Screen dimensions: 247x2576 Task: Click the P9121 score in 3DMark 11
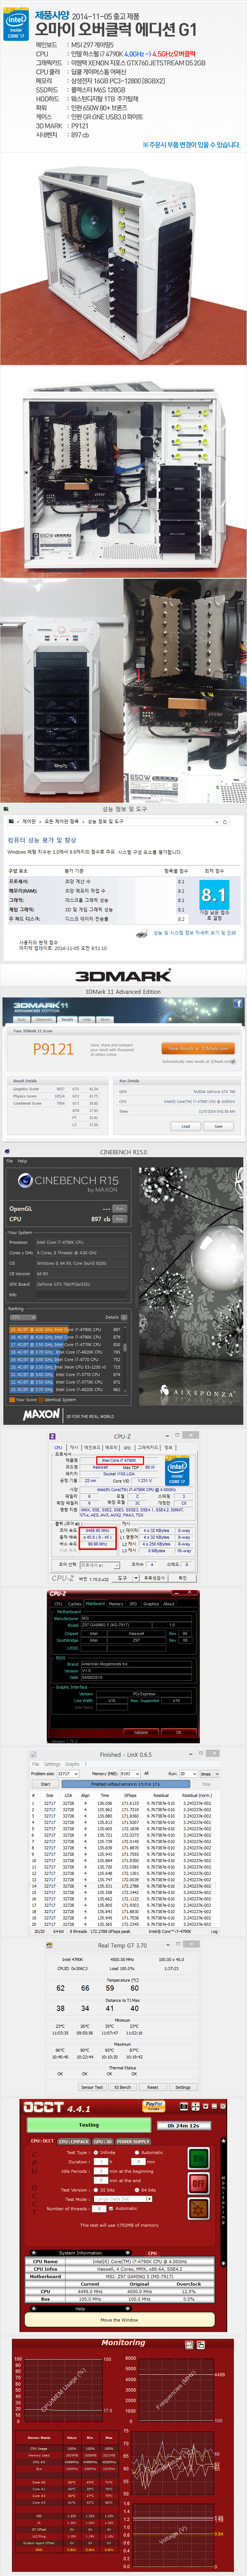click(x=53, y=1049)
